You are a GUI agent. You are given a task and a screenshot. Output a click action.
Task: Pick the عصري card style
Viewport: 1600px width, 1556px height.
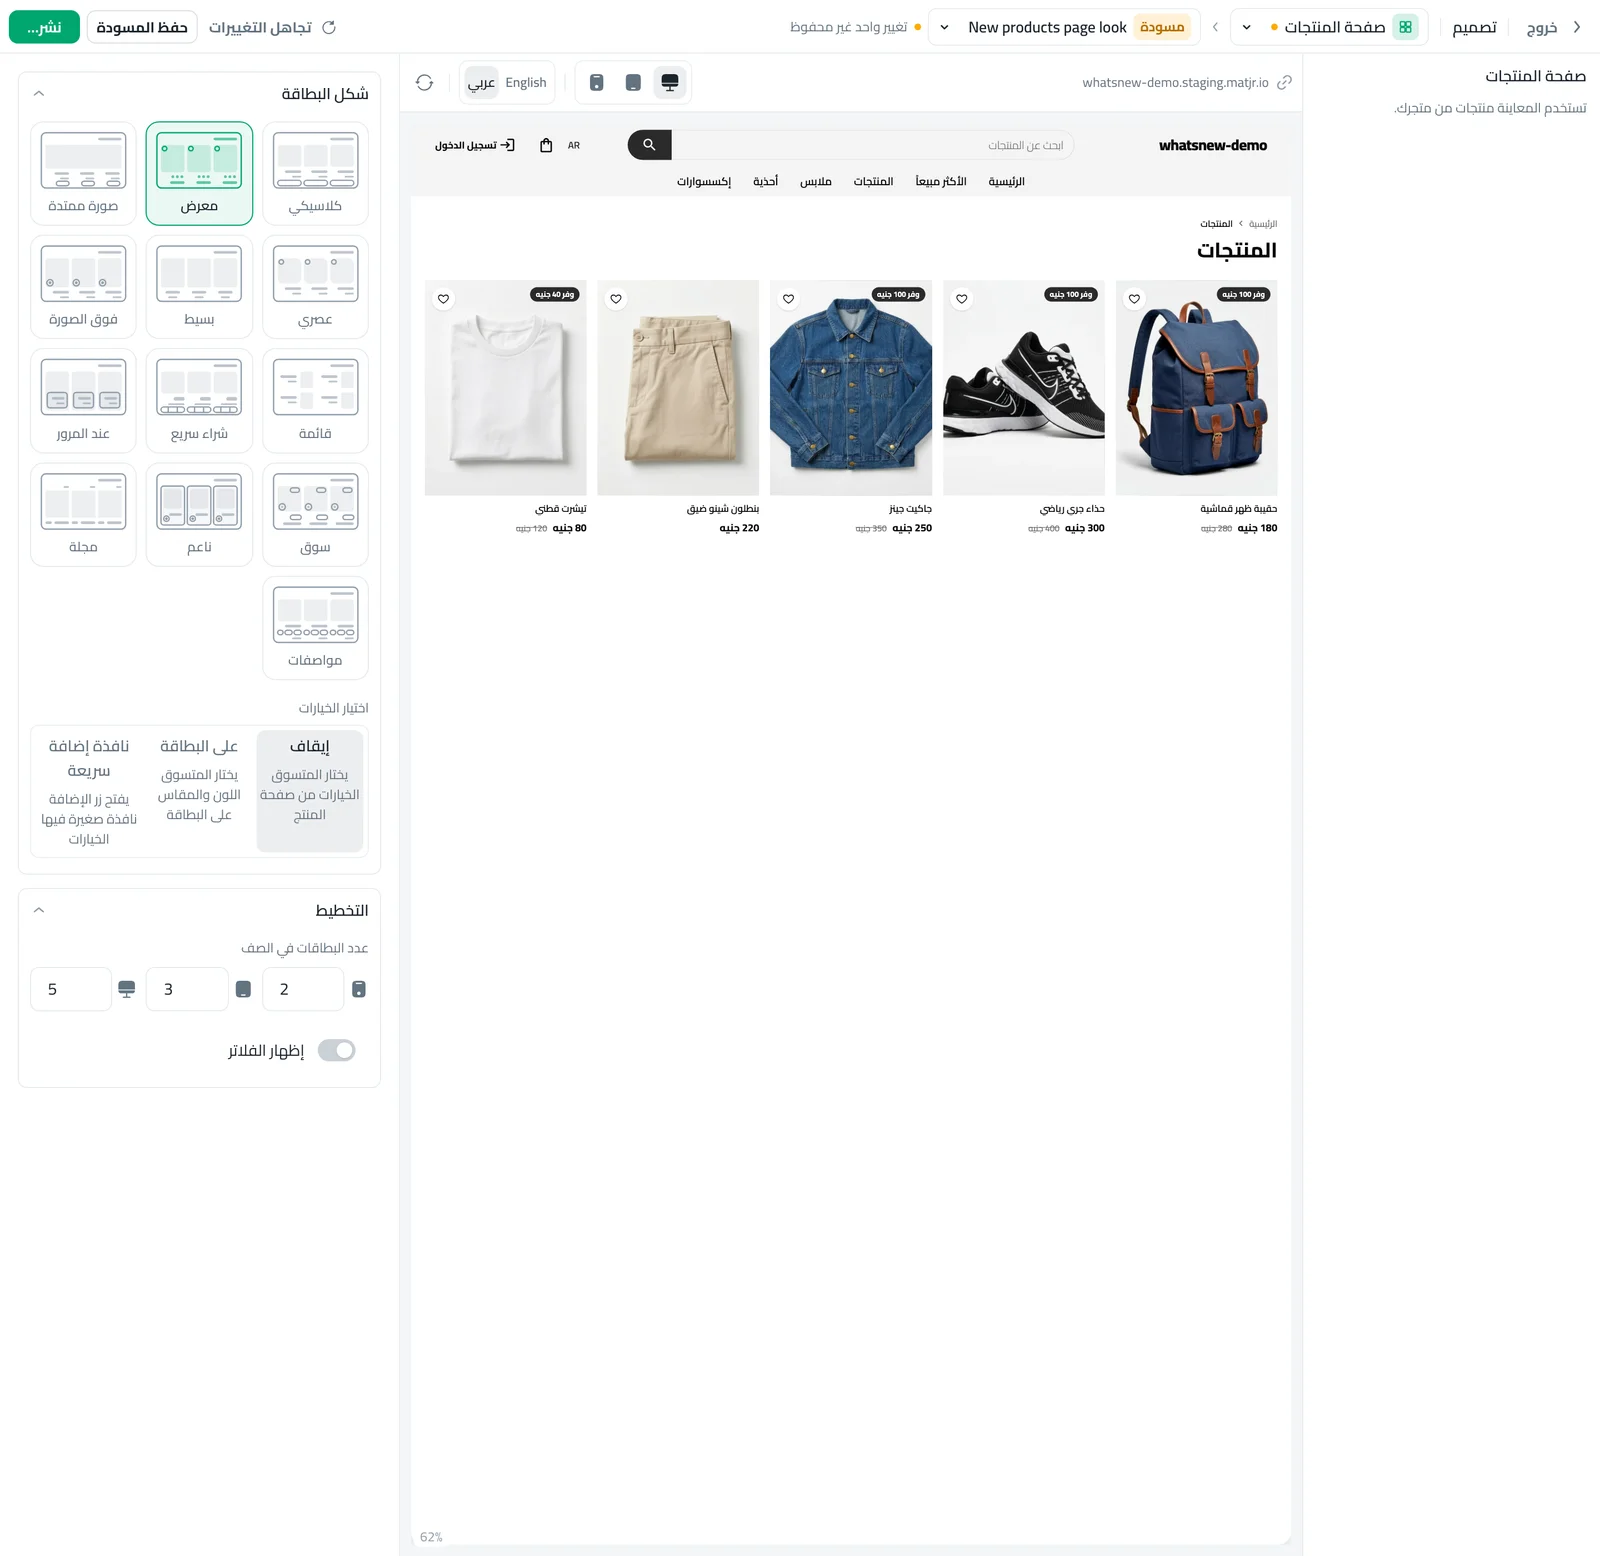315,287
